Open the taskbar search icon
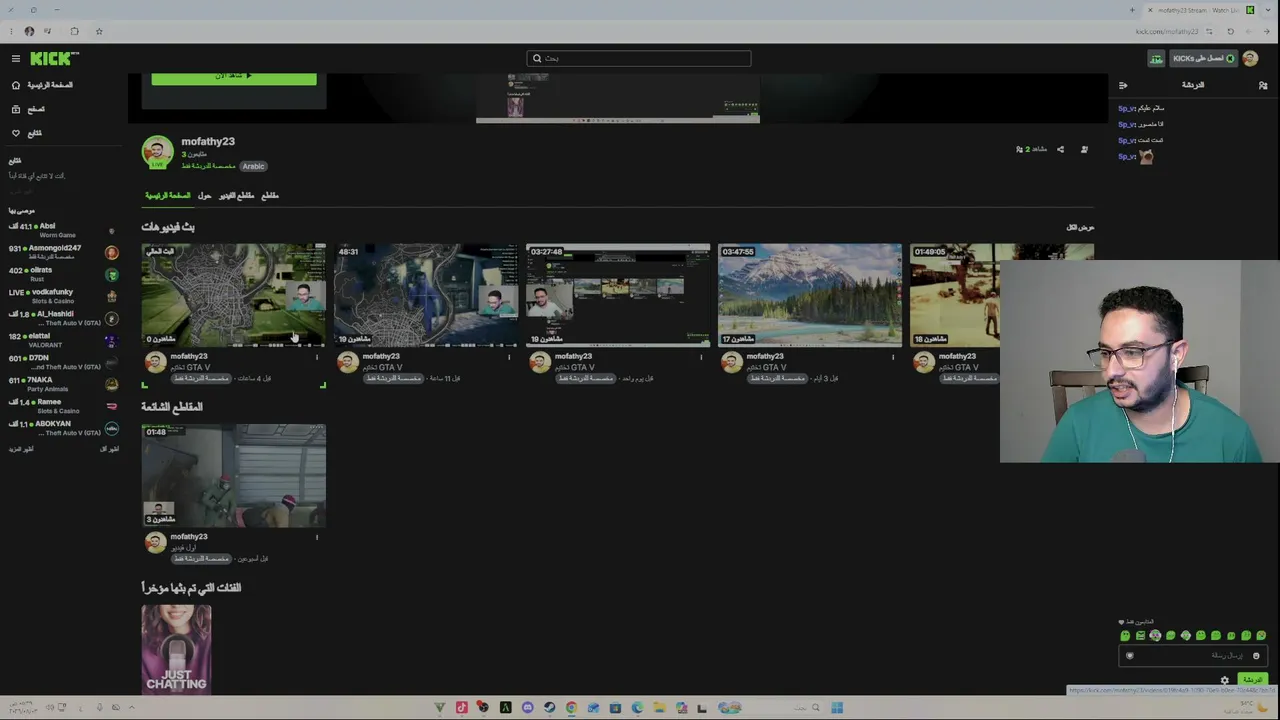This screenshot has height=720, width=1280. (x=816, y=708)
